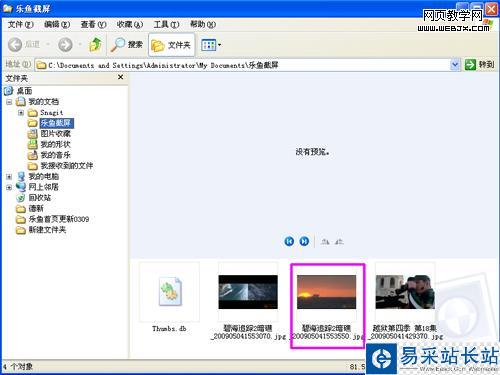The height and width of the screenshot is (375, 500).
Task: Select 桌面 in the folder tree
Action: pyautogui.click(x=24, y=91)
